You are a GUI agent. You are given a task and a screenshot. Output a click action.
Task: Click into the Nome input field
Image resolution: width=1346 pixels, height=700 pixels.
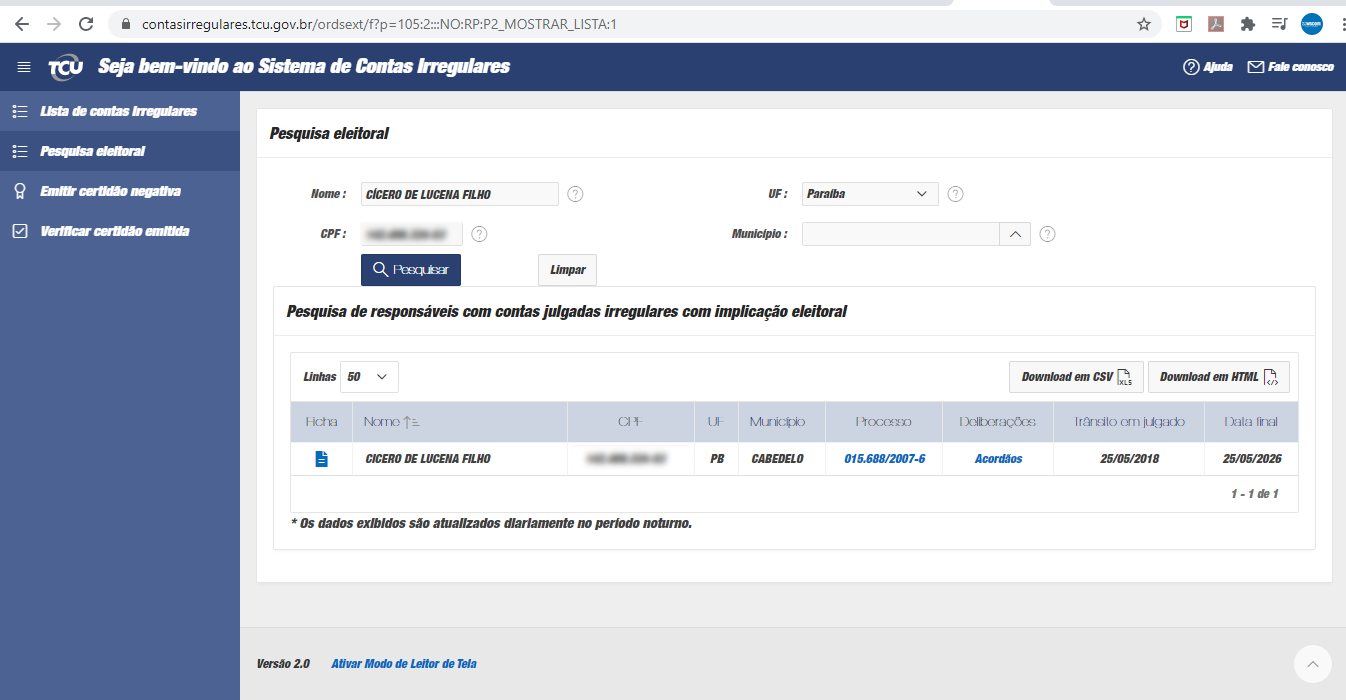(x=459, y=194)
